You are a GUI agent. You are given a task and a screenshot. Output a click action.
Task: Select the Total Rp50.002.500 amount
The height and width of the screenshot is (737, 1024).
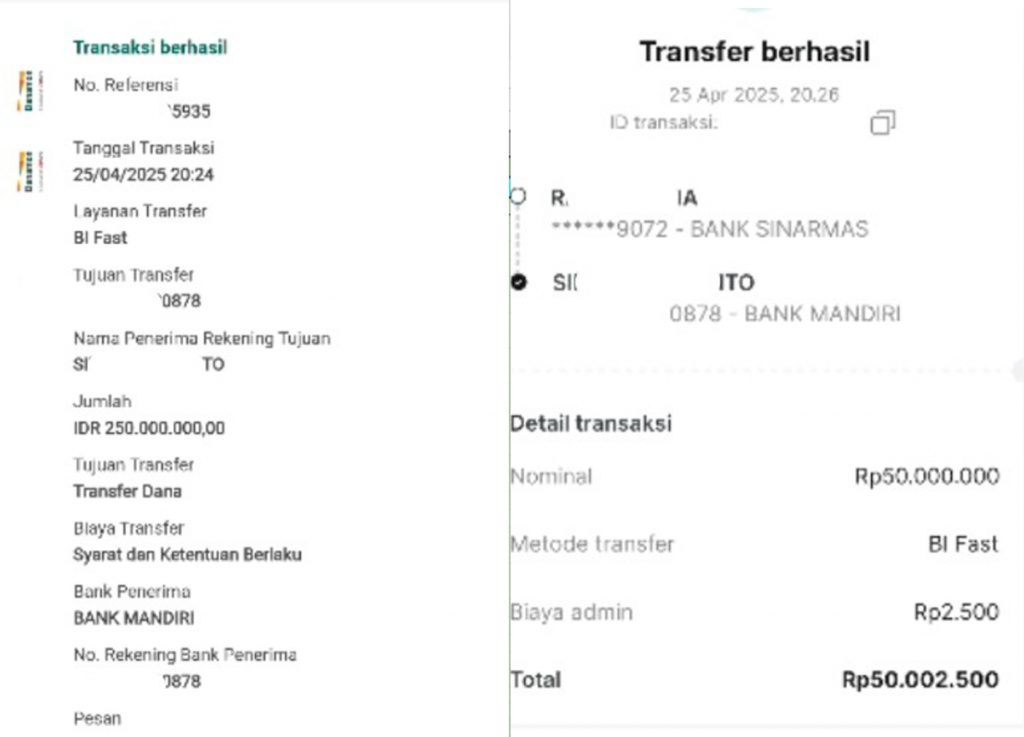[920, 680]
